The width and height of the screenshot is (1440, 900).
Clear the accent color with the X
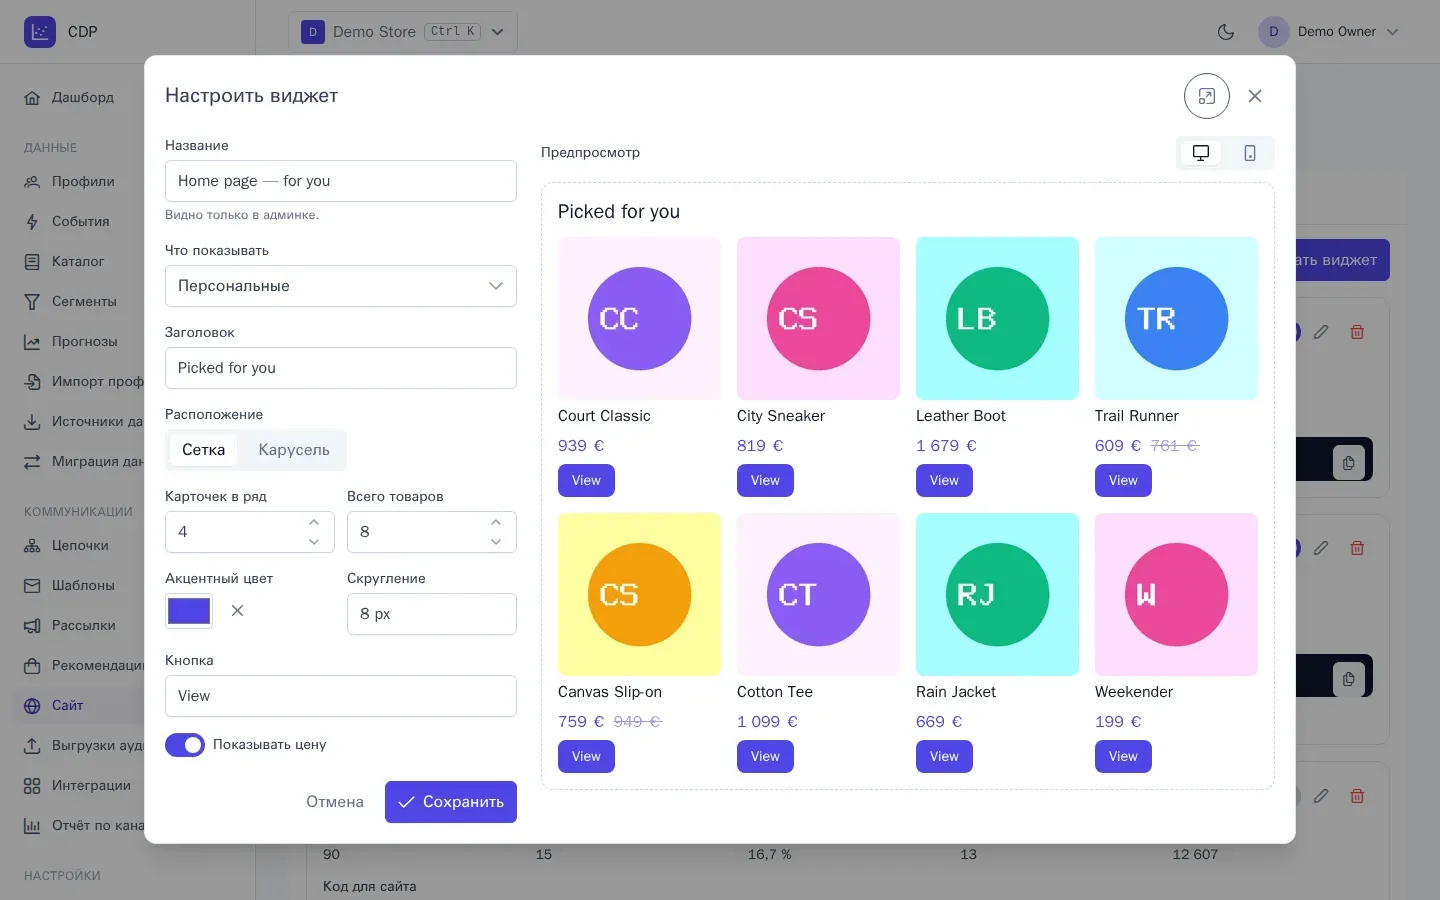[237, 610]
